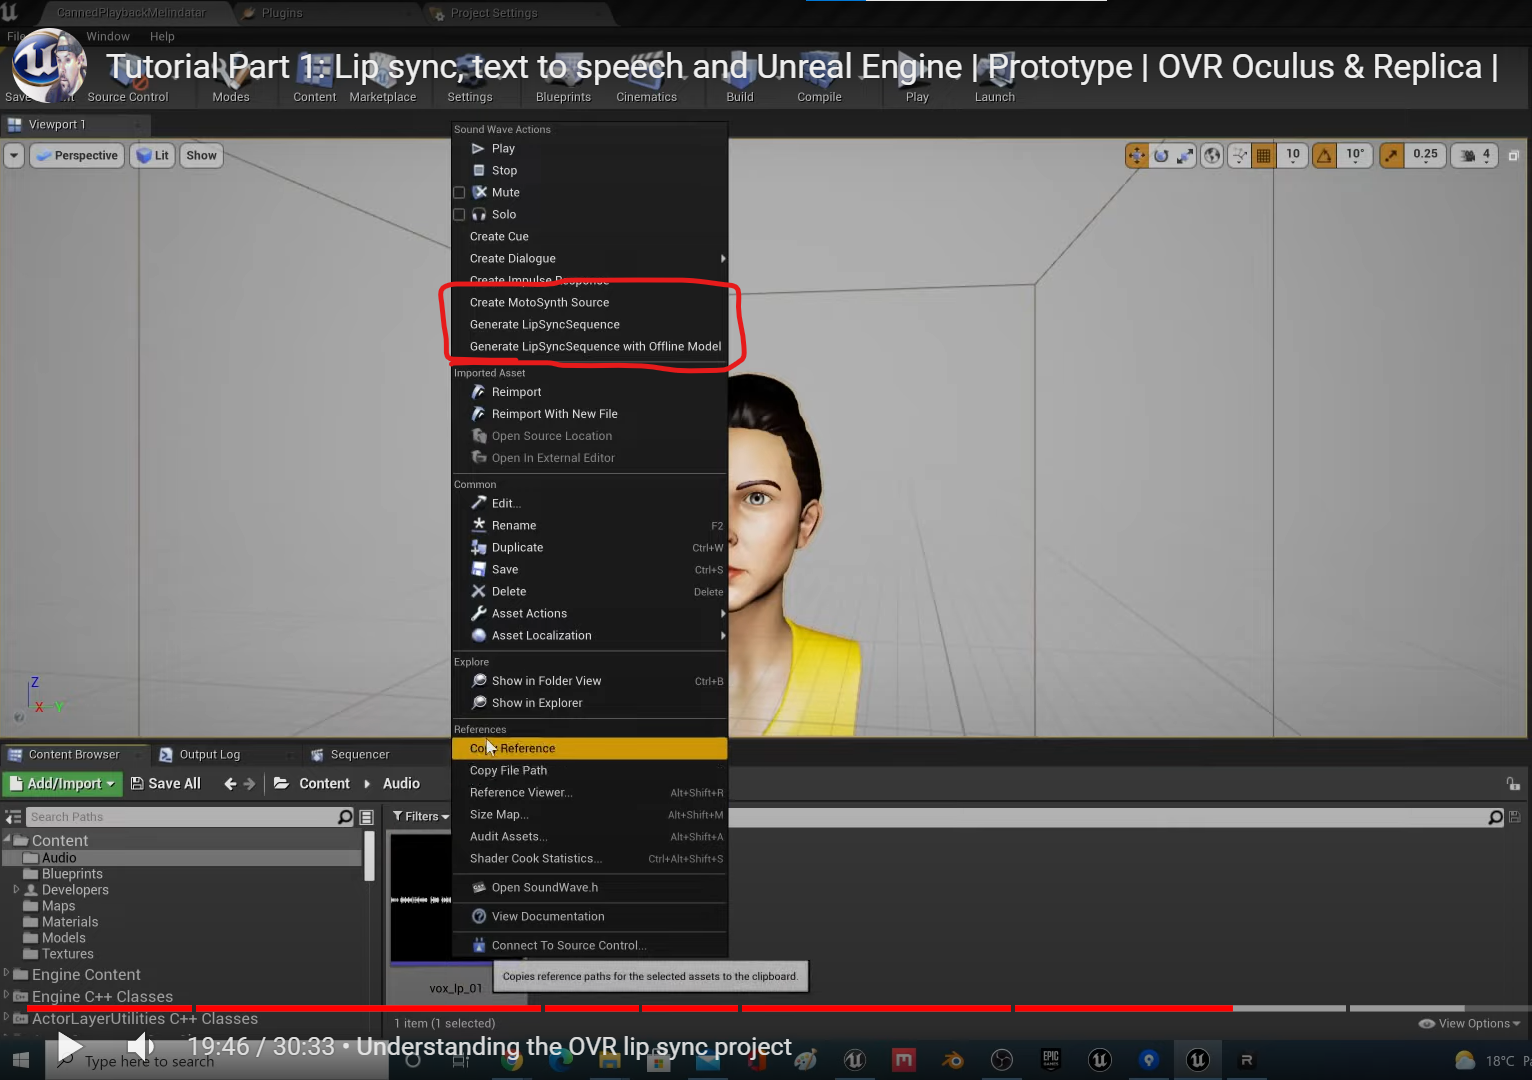Viewport: 1532px width, 1080px height.
Task: Select Create Cue menu entry
Action: click(x=590, y=236)
